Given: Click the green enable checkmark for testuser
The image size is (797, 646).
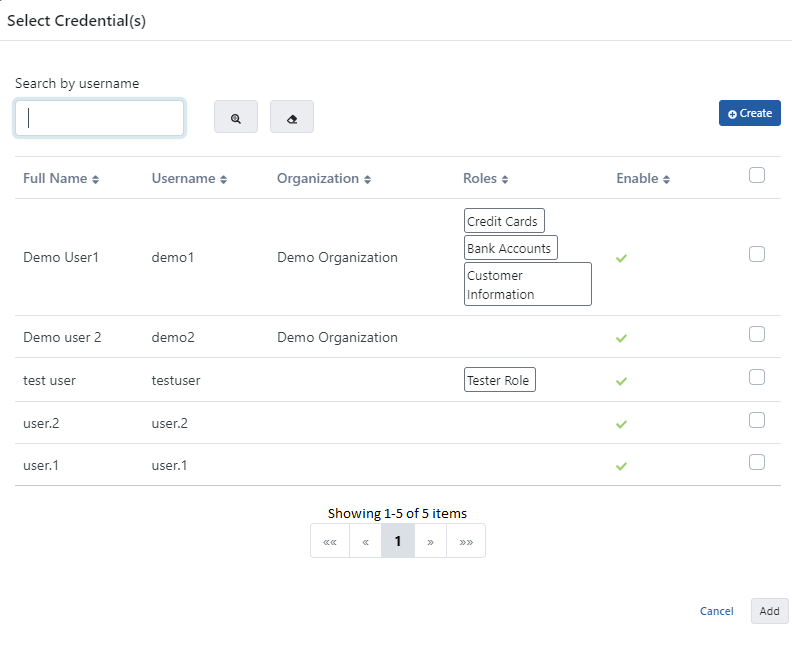Looking at the screenshot, I should [621, 381].
